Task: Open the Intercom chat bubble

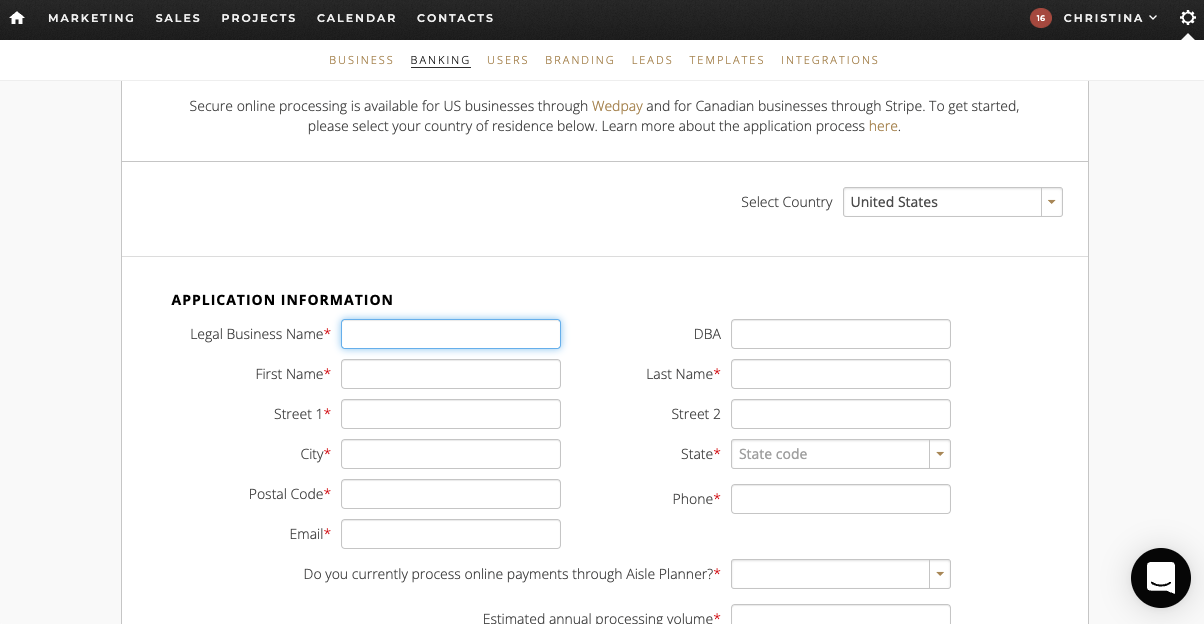Action: (x=1160, y=578)
